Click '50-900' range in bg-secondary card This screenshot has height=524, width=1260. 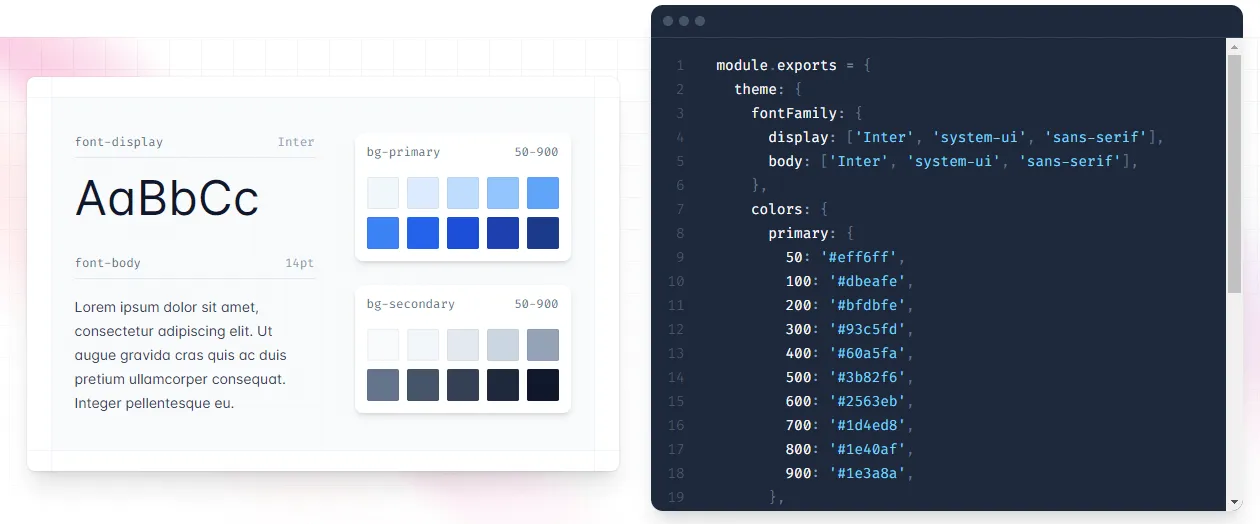[537, 304]
